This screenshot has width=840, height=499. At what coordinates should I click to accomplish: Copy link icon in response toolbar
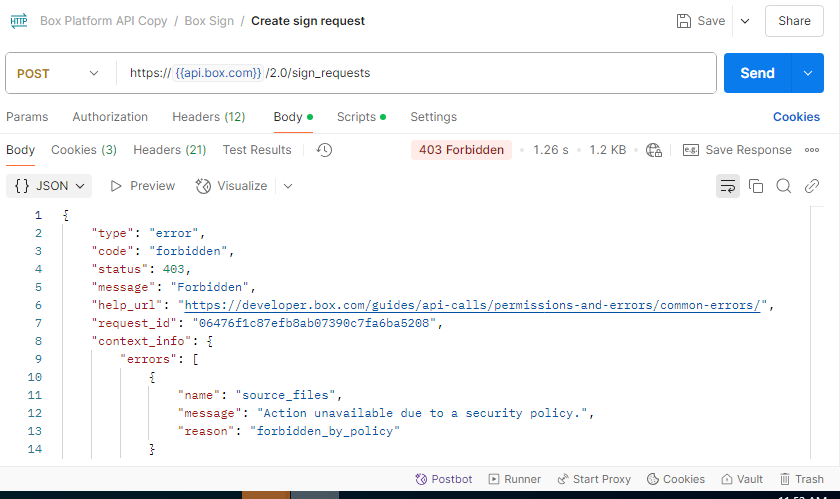[812, 186]
